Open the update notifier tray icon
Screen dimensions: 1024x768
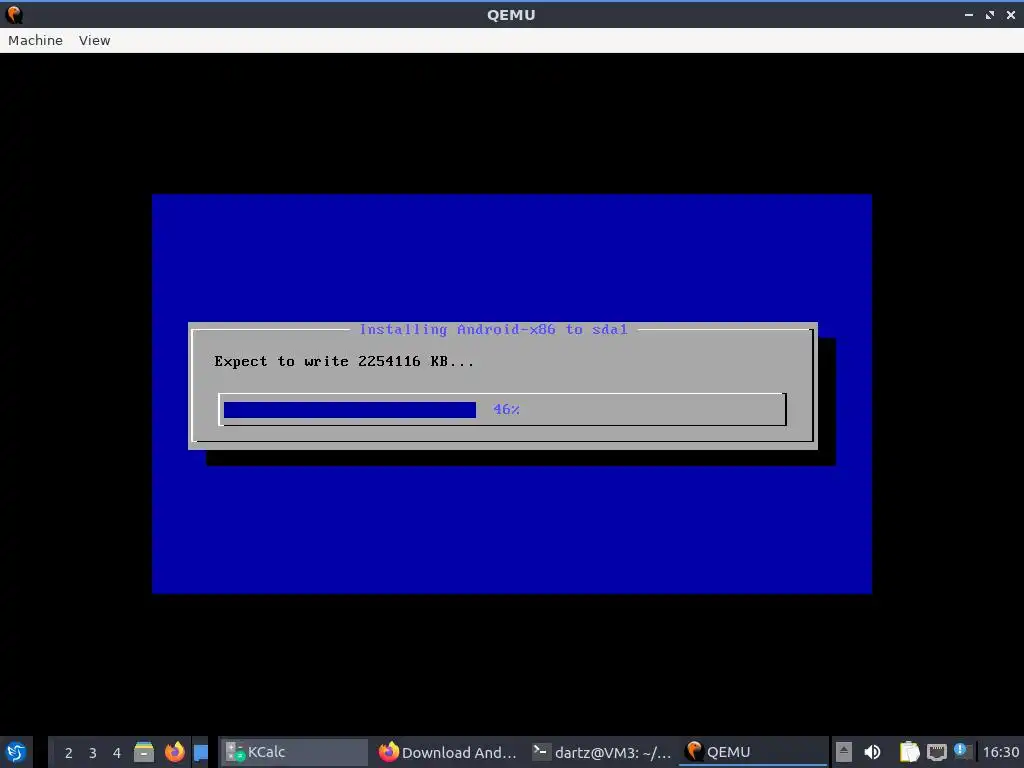[961, 751]
